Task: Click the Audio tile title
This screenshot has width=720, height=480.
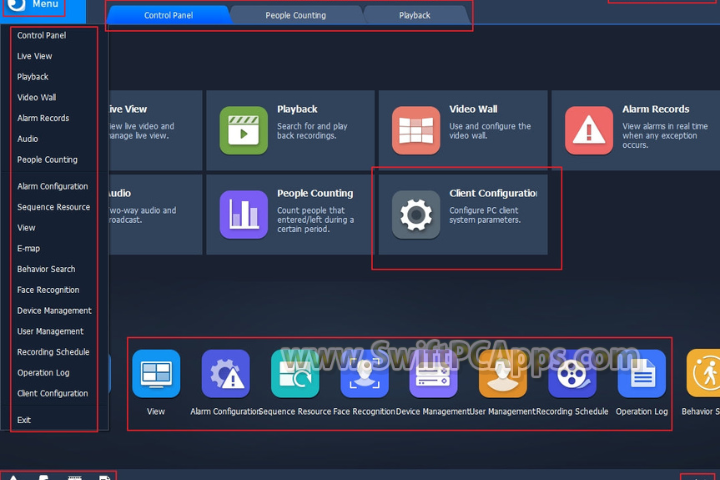Action: pos(120,193)
